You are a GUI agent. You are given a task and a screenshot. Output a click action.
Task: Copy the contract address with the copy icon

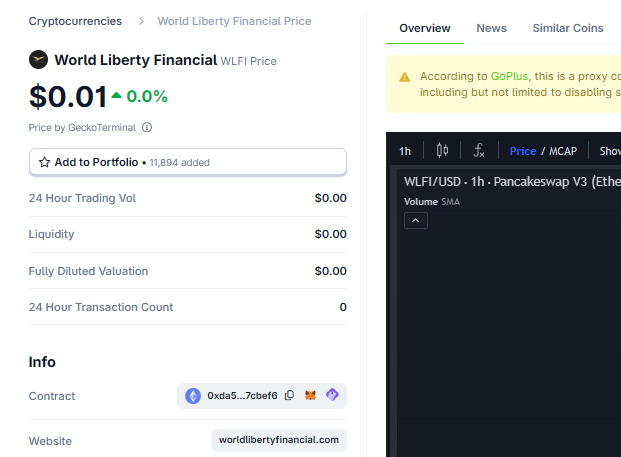290,395
